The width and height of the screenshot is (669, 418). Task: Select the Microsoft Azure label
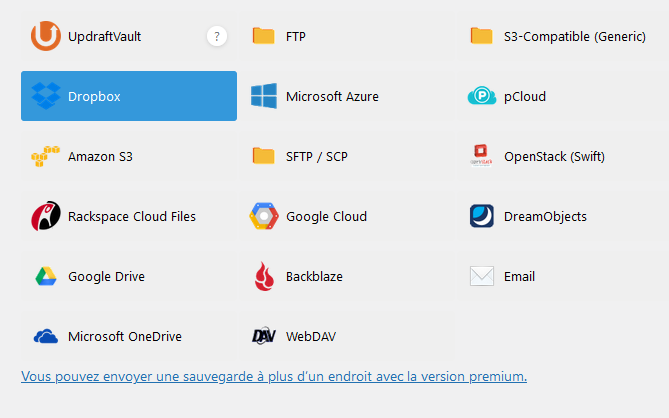(332, 96)
